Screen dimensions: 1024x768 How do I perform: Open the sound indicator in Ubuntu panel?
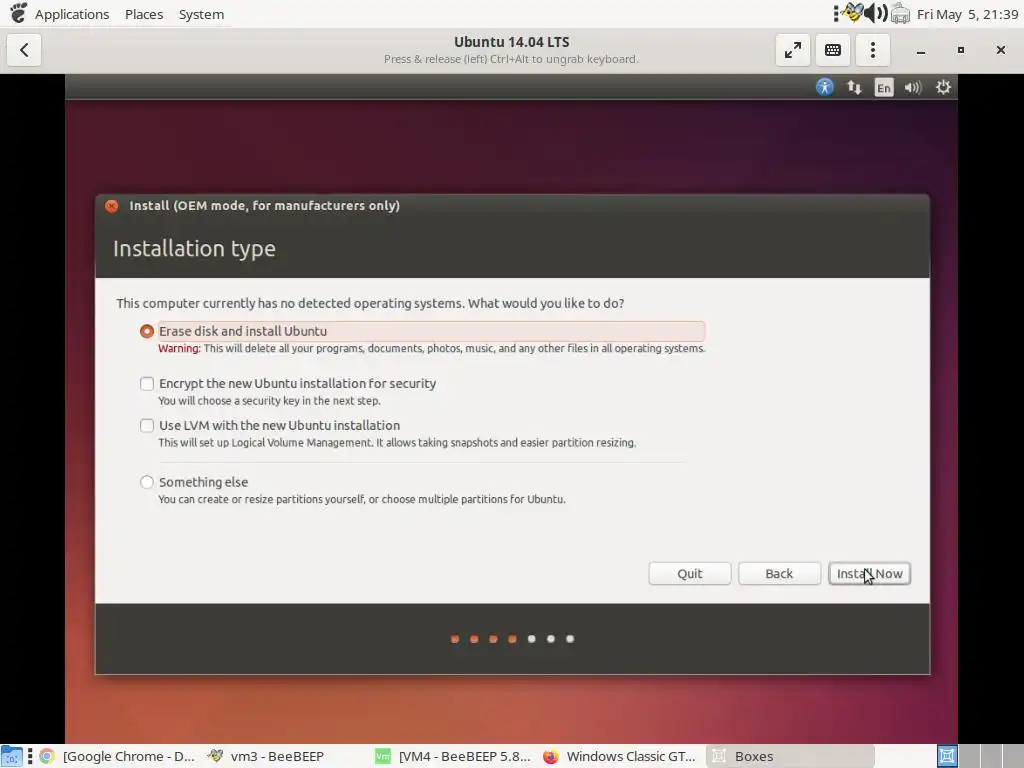tap(913, 87)
